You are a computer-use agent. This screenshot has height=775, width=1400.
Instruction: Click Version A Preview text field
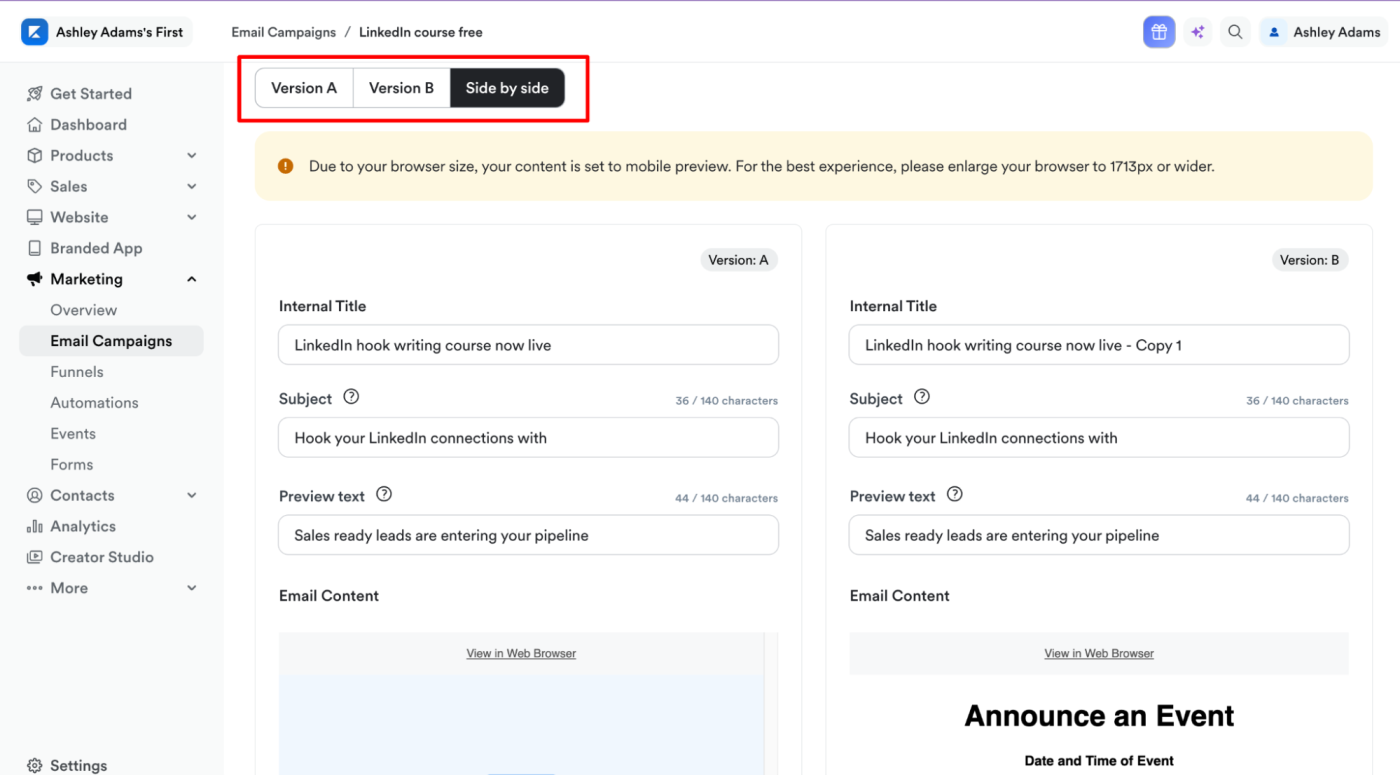pos(528,535)
